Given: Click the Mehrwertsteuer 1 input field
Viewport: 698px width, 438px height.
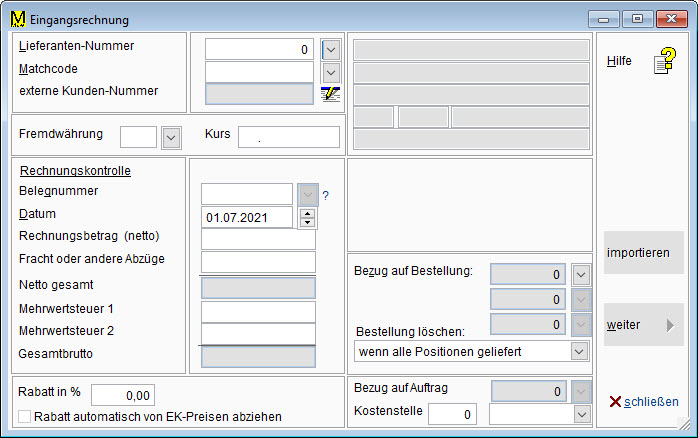Looking at the screenshot, I should [x=258, y=312].
